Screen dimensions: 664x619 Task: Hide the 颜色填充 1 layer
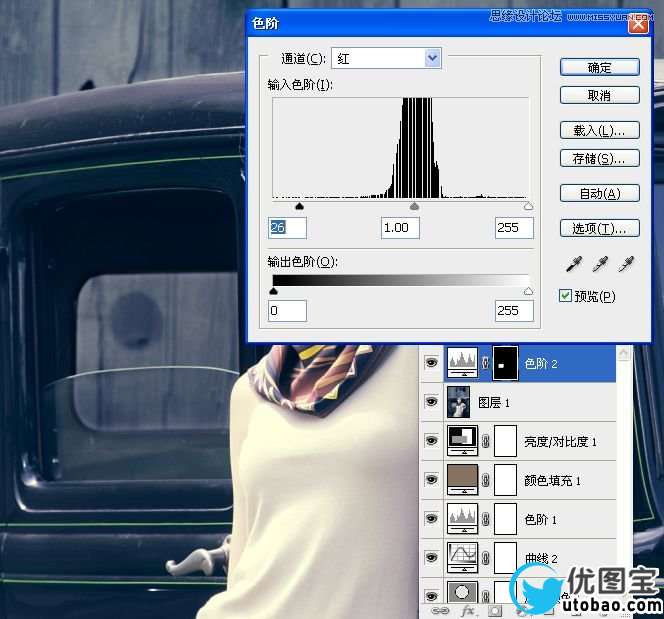click(x=431, y=480)
